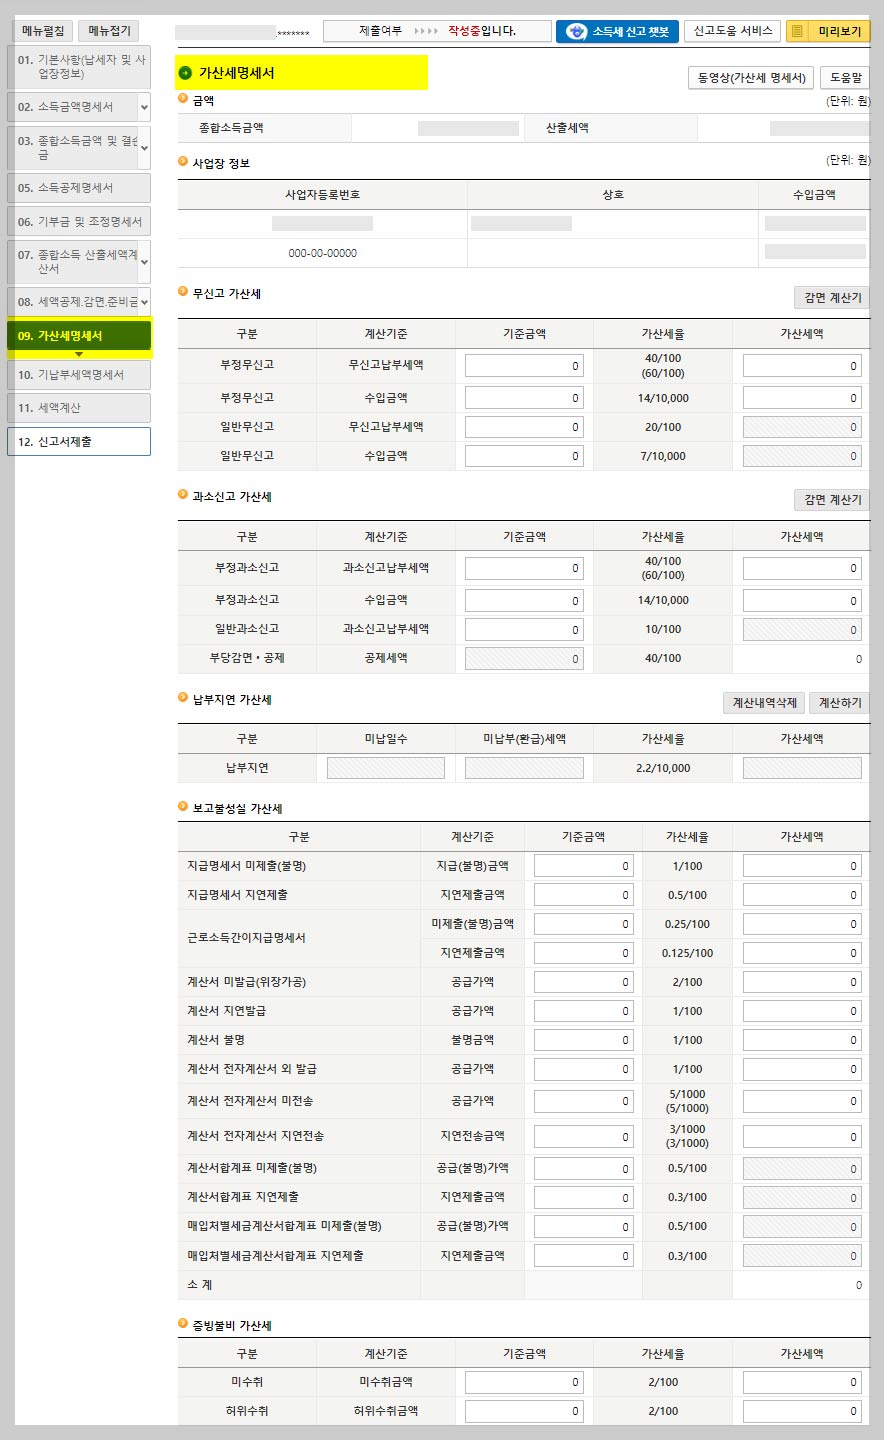The image size is (884, 1440).
Task: Click the 미리보기 preview document icon
Action: [797, 32]
